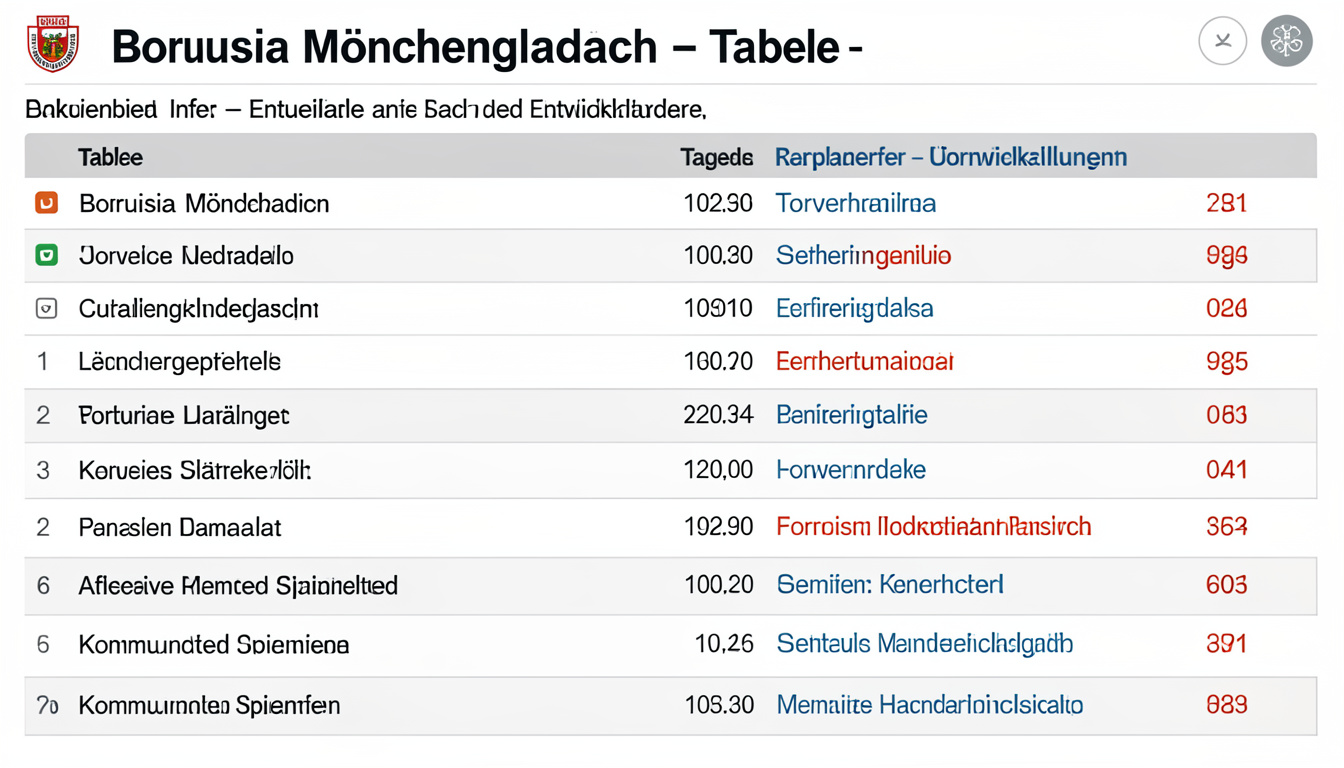Click the circular X icon at top right
1344x768 pixels.
[x=1222, y=41]
